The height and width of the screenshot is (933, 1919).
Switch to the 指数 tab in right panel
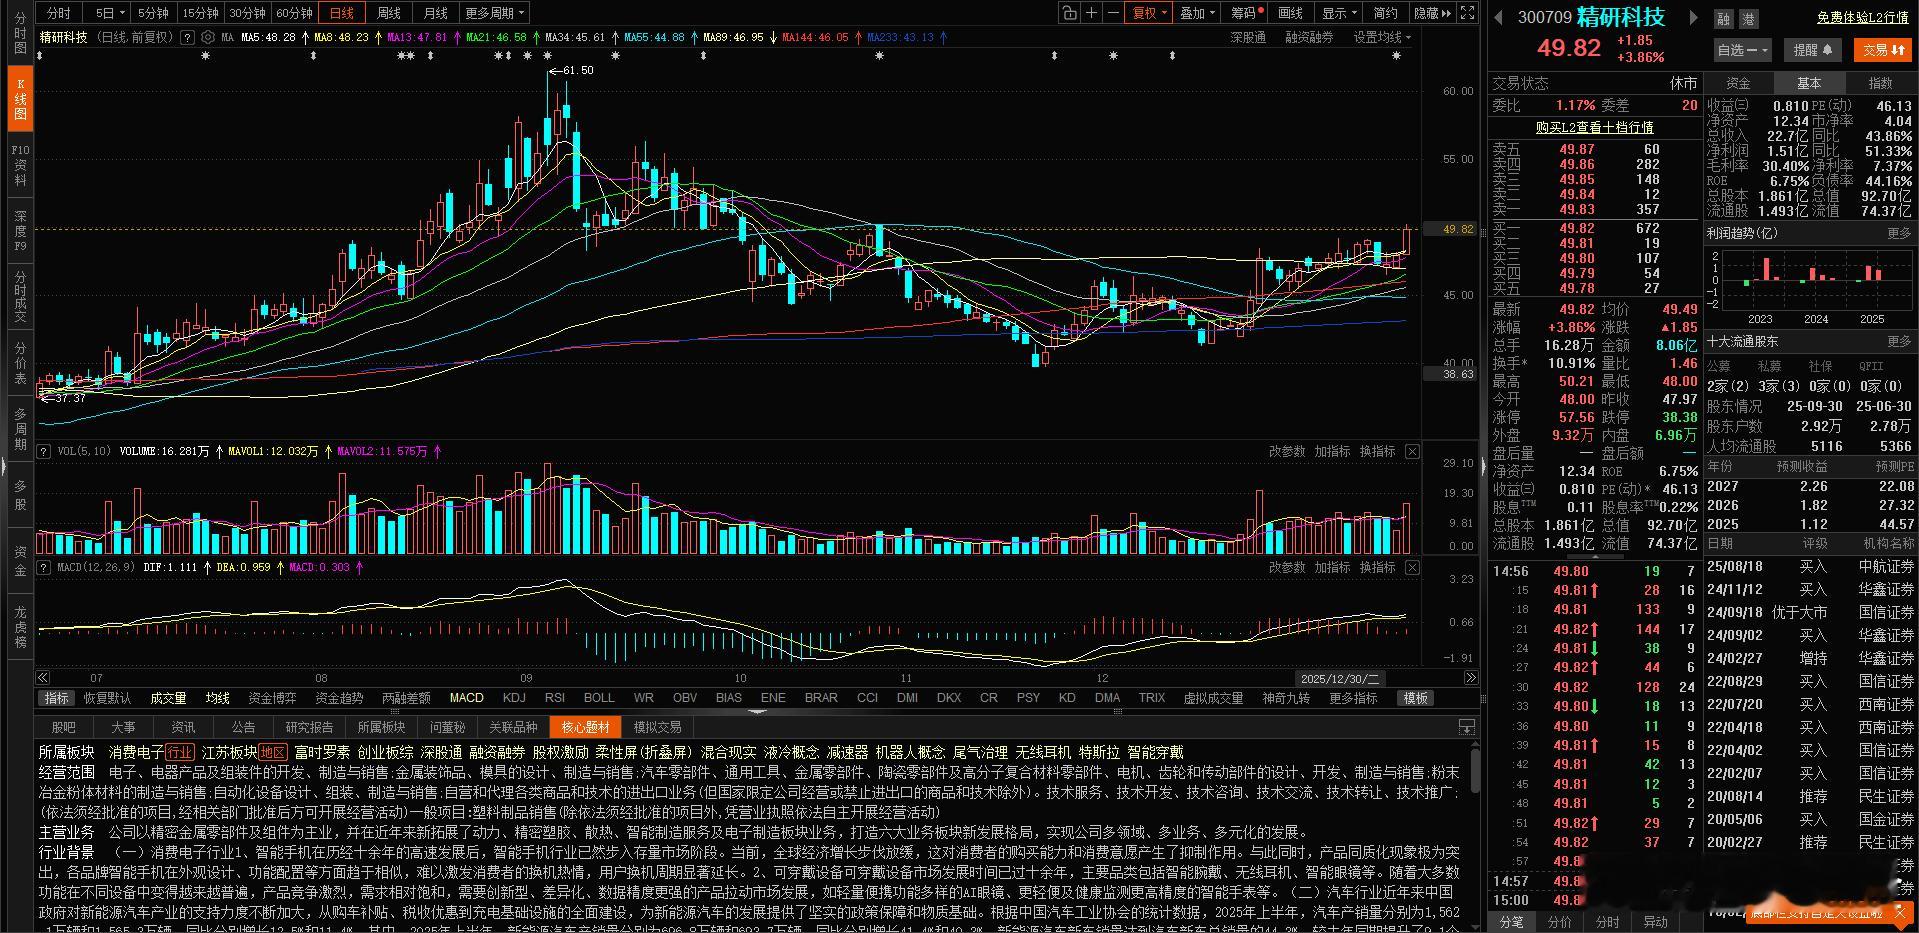(1880, 84)
